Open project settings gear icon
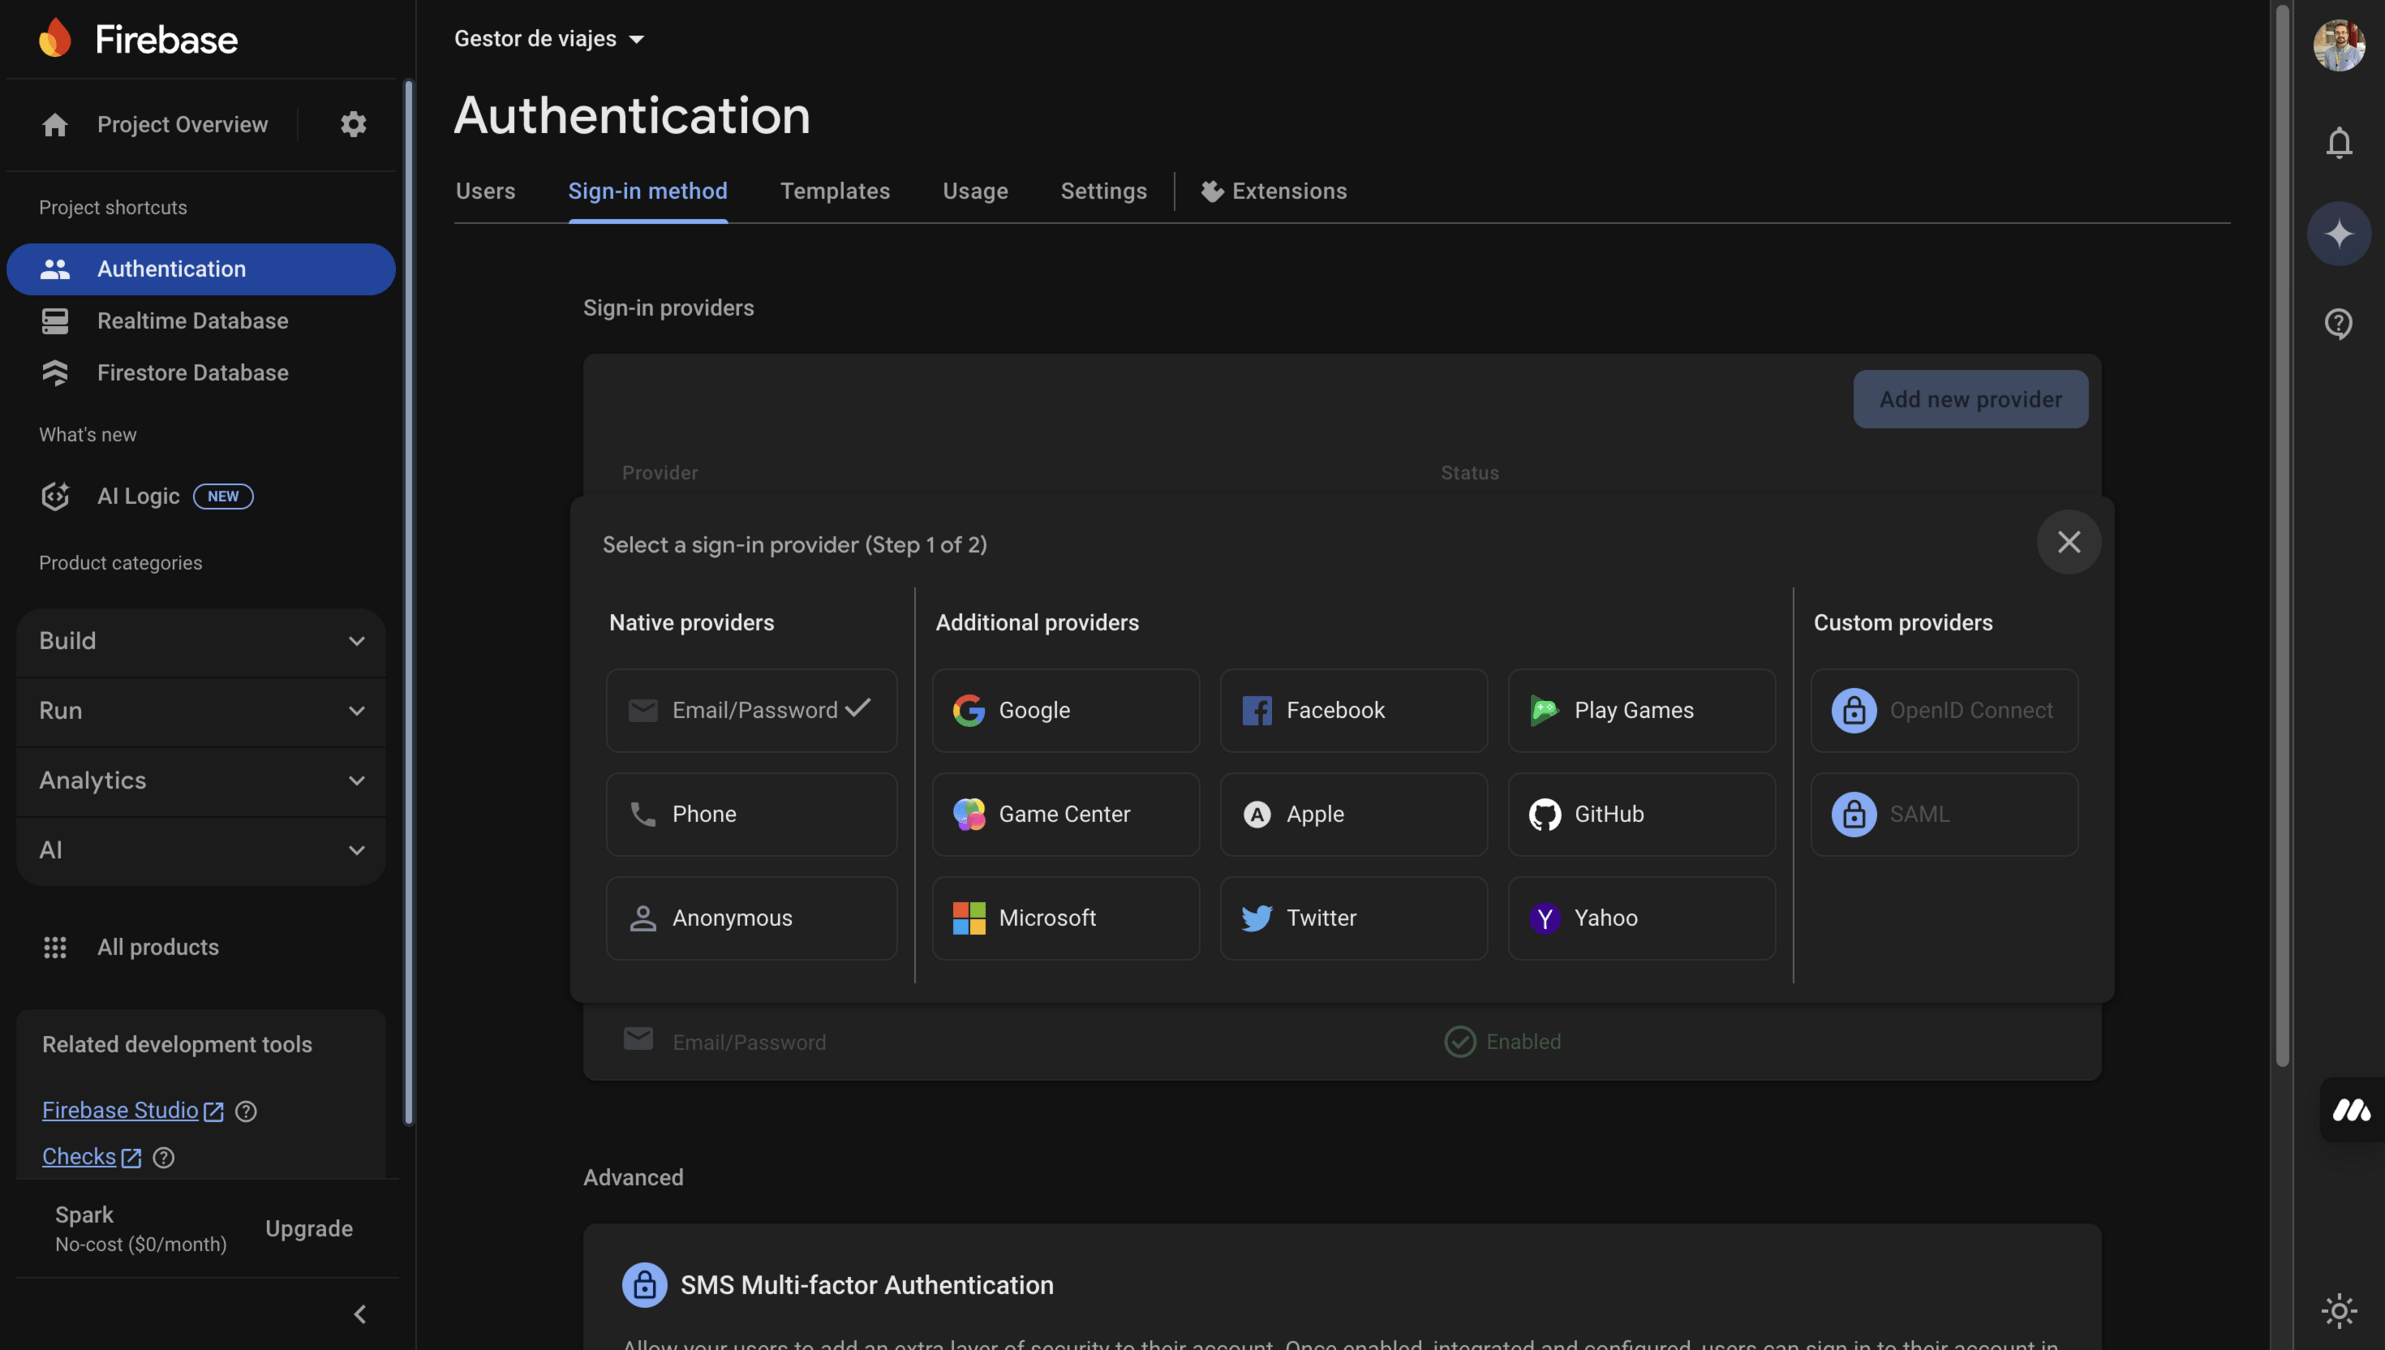Screen dimensions: 2385x1350 [x=353, y=125]
